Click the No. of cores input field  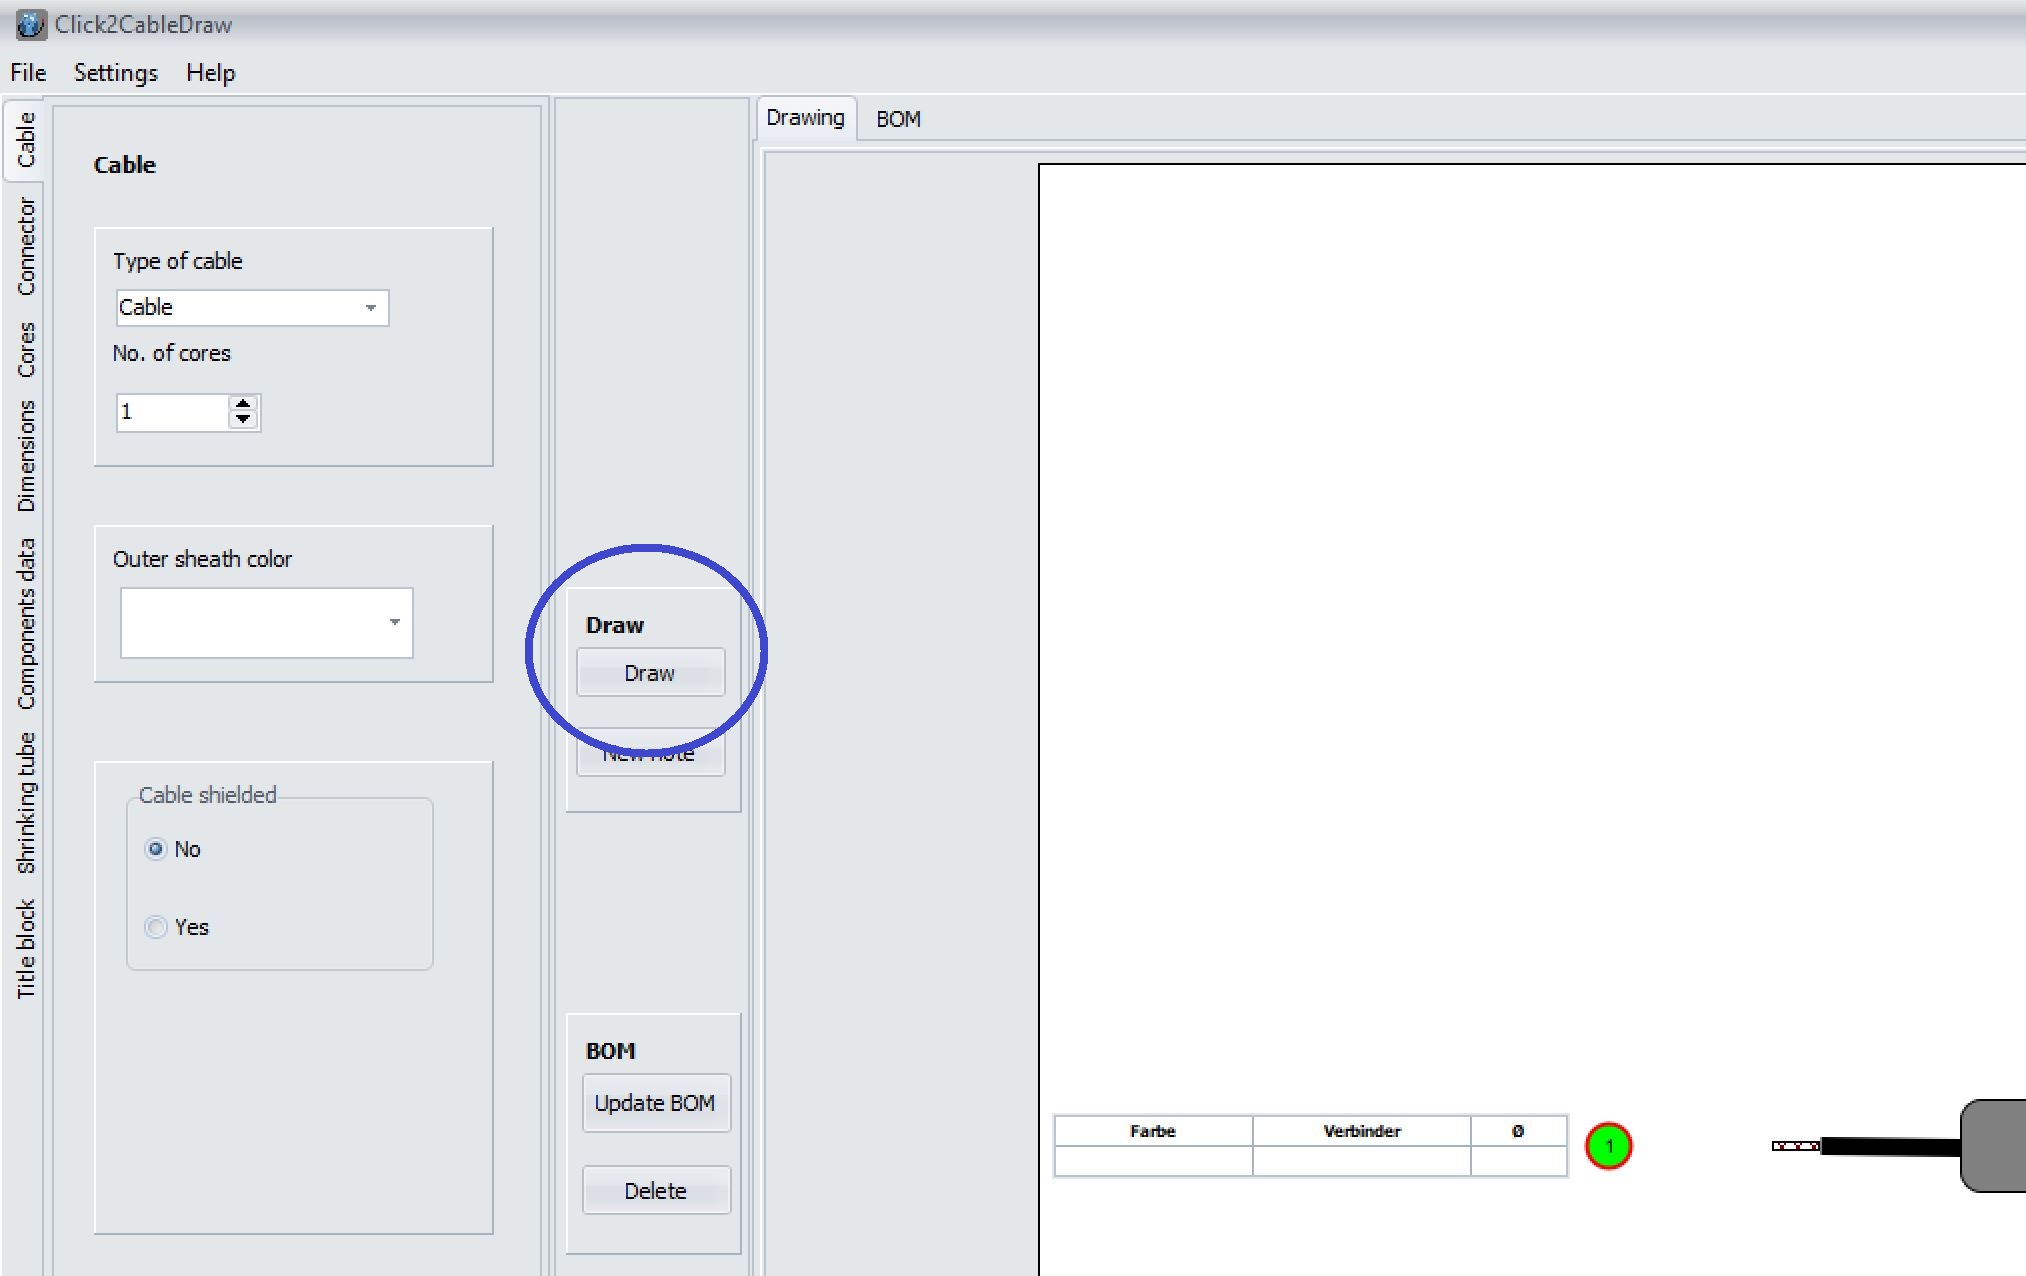[x=172, y=412]
